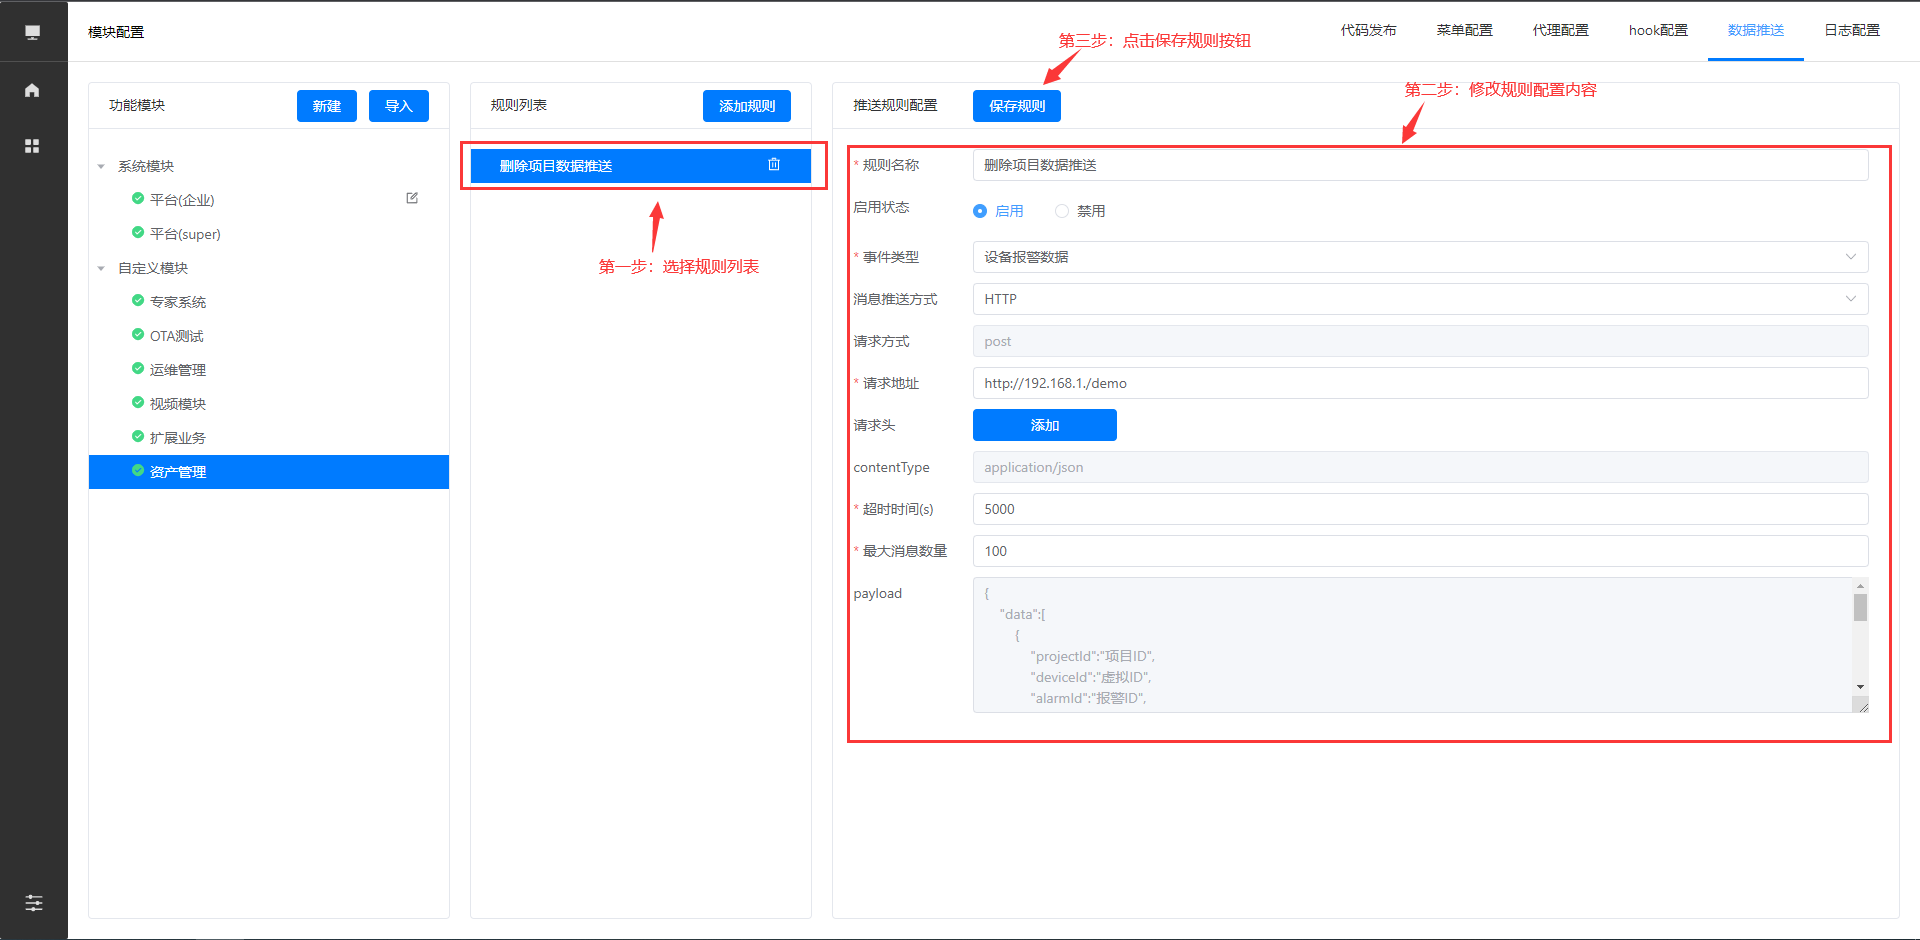
Task: Click payload scrollbar down arrow
Action: (x=1860, y=687)
